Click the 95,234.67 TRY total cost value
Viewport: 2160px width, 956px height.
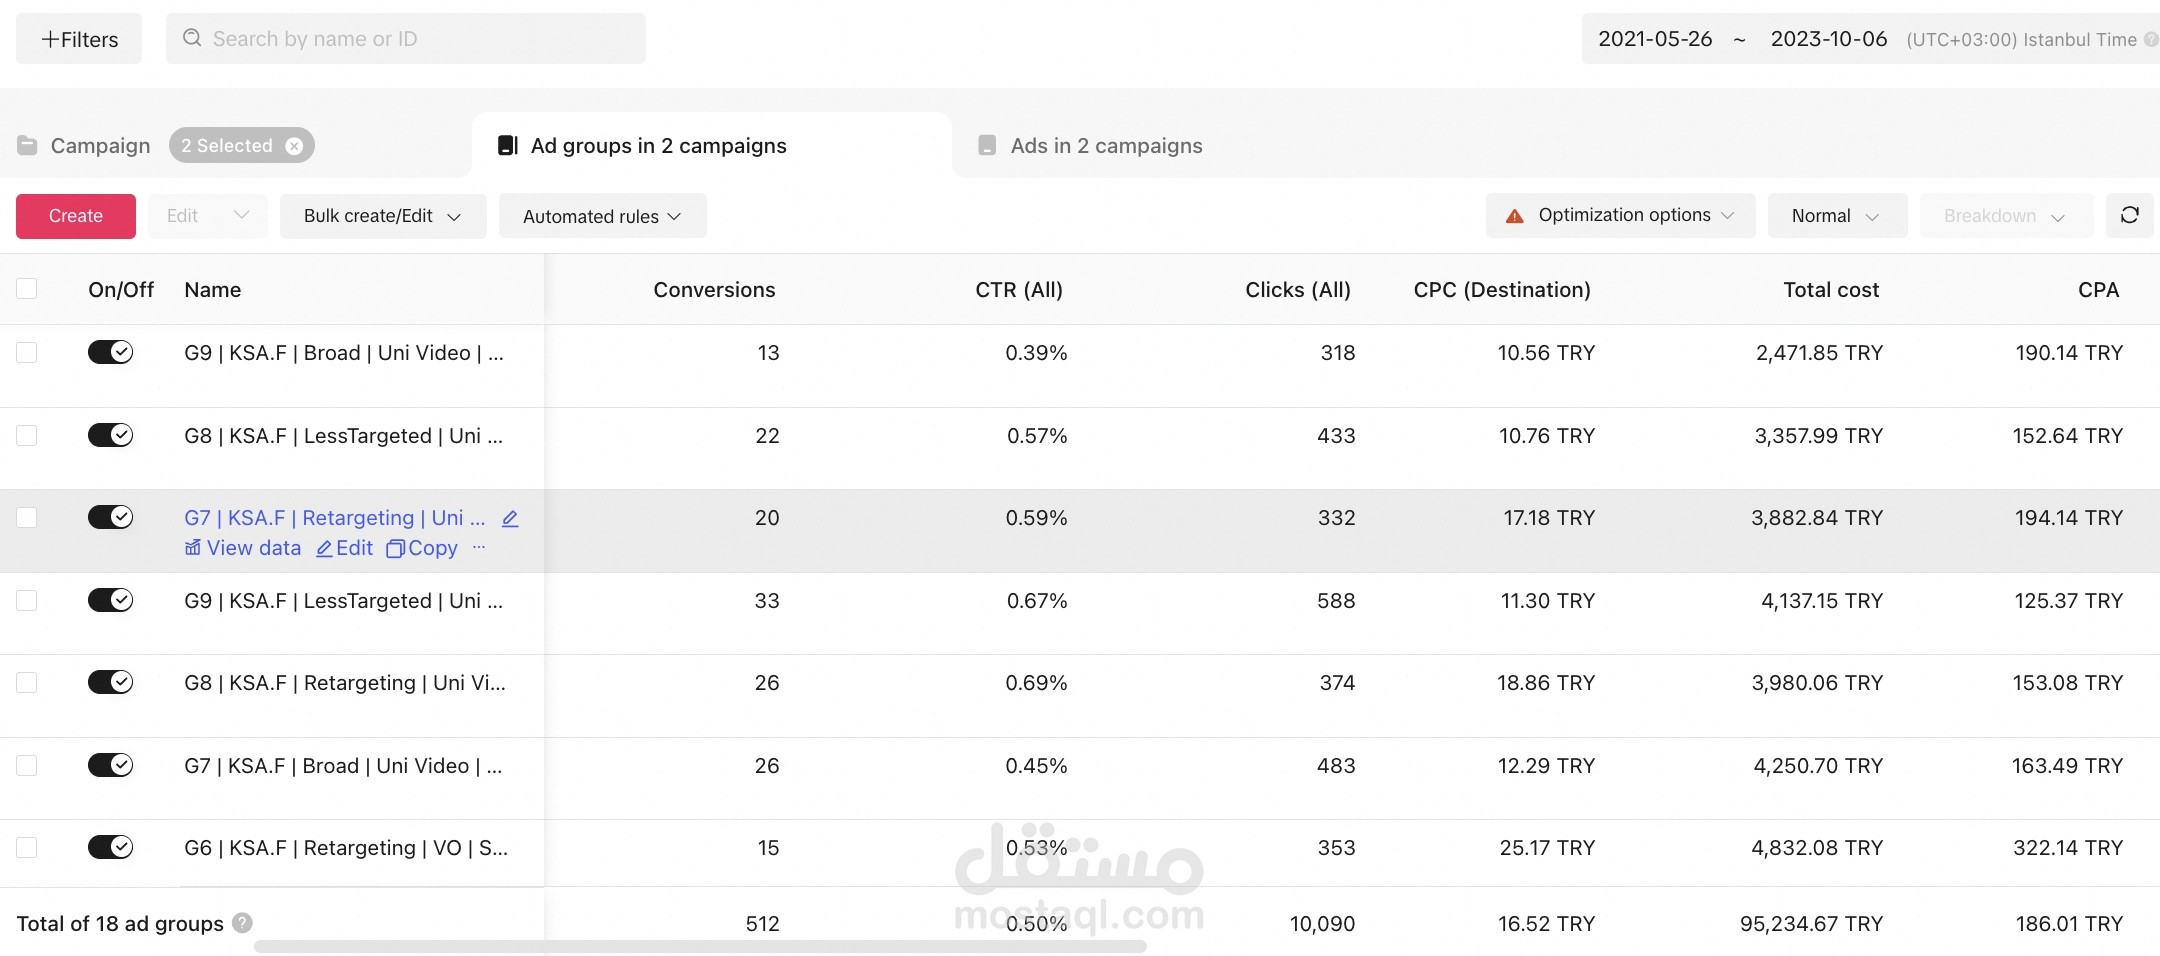coord(1811,924)
